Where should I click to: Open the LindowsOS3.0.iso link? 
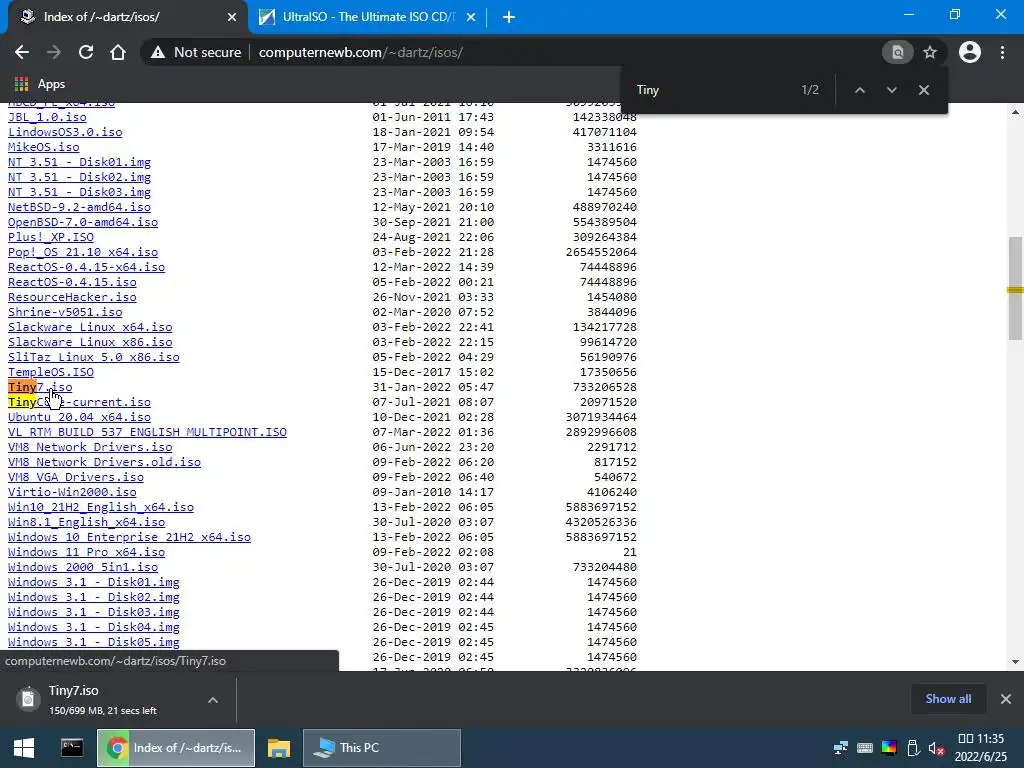click(x=65, y=132)
